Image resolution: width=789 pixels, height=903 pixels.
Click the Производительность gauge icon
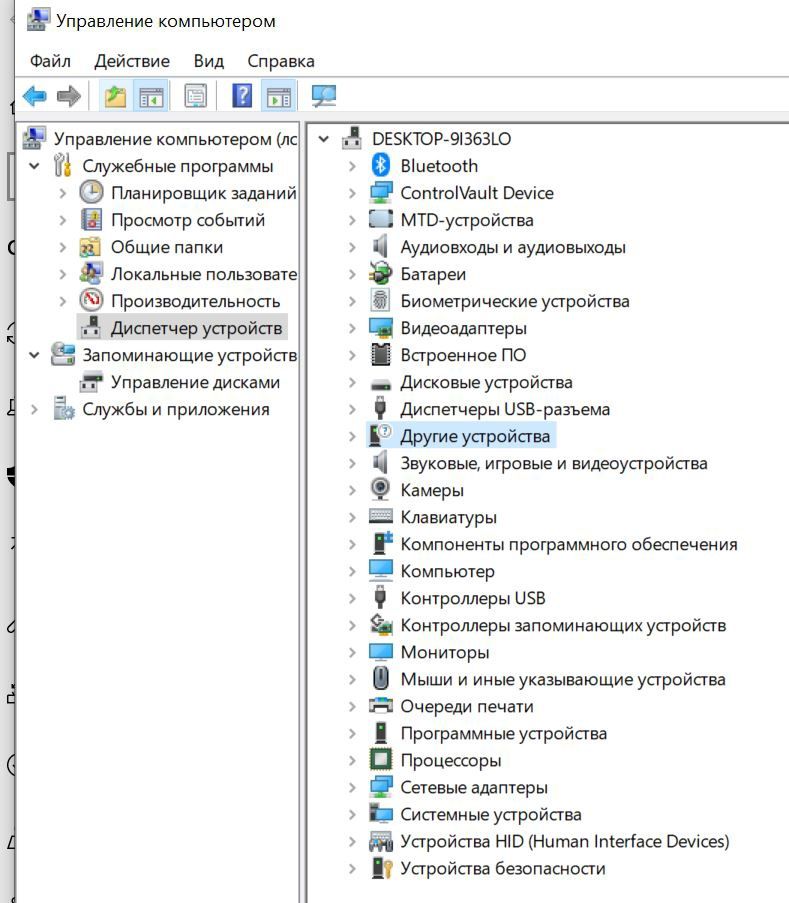click(91, 301)
